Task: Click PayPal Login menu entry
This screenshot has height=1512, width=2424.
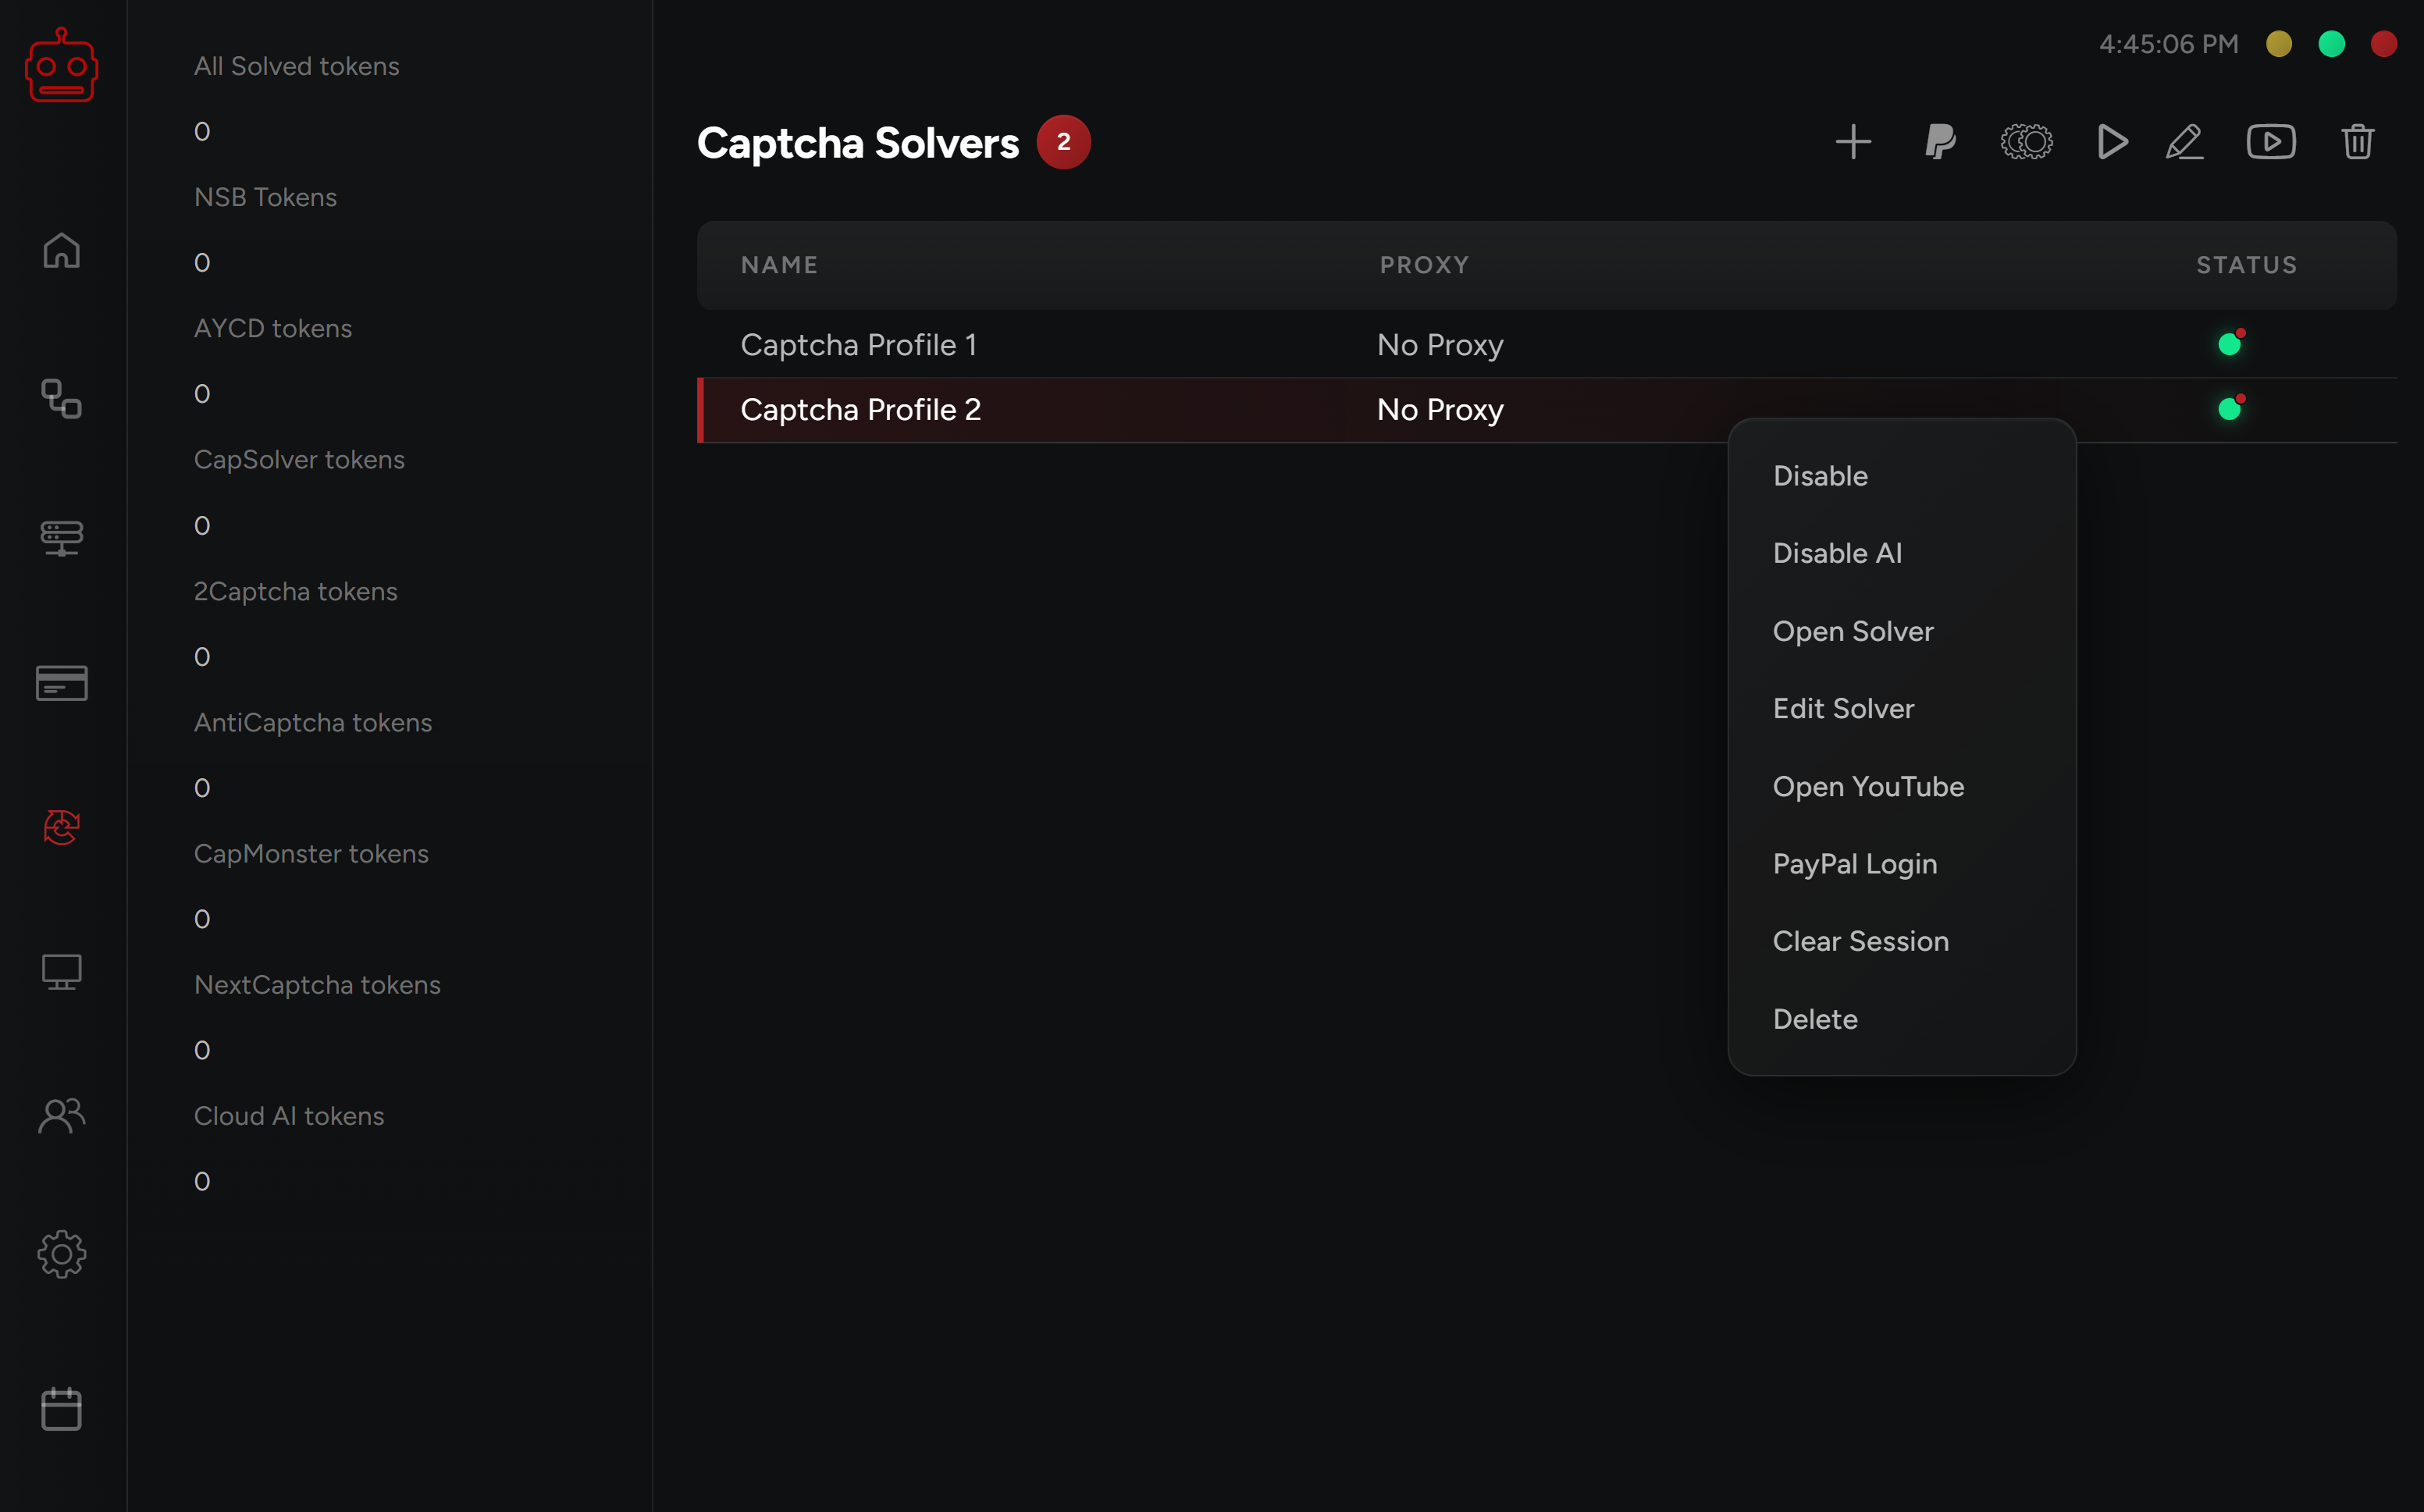Action: tap(1854, 864)
